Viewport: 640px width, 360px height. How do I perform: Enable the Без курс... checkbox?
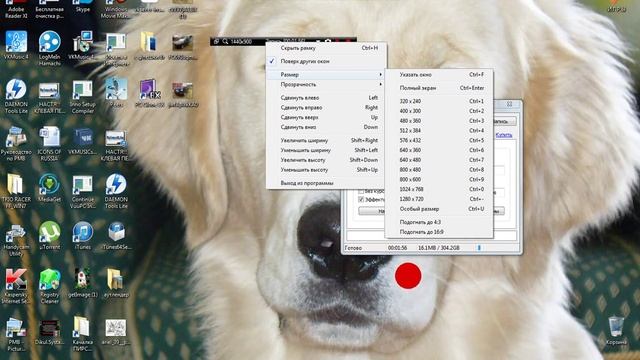click(361, 191)
